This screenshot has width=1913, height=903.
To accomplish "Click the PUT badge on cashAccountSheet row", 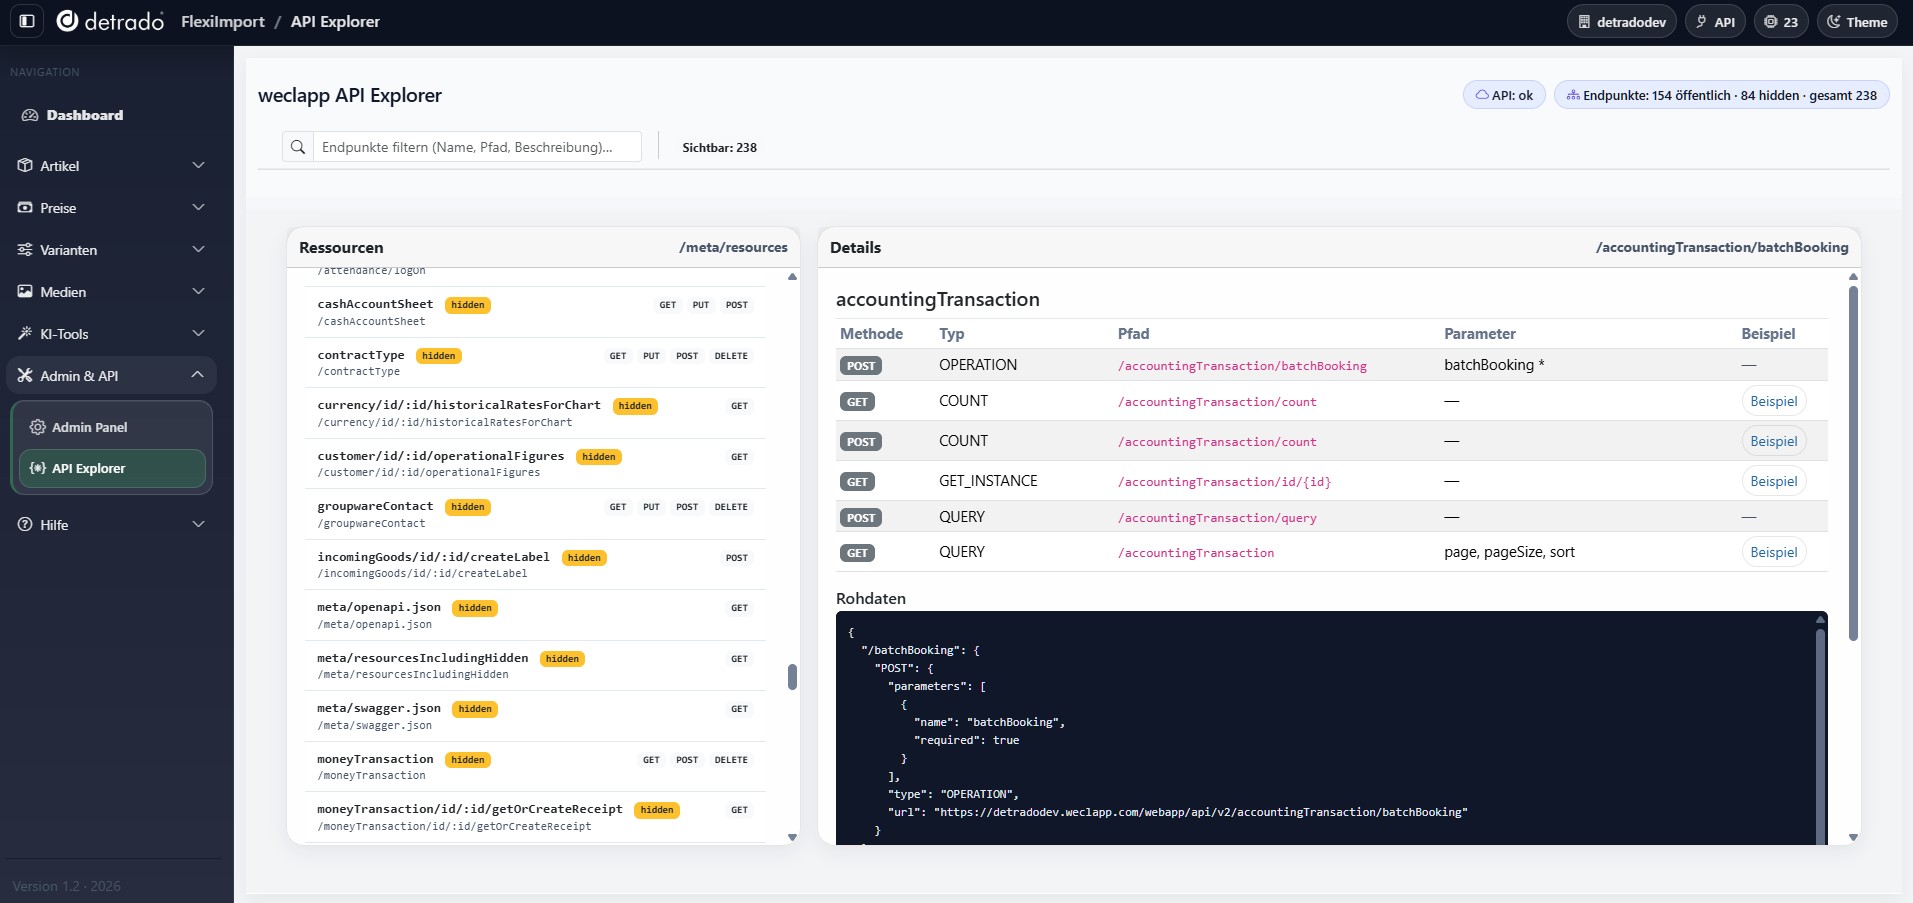I will [x=701, y=305].
